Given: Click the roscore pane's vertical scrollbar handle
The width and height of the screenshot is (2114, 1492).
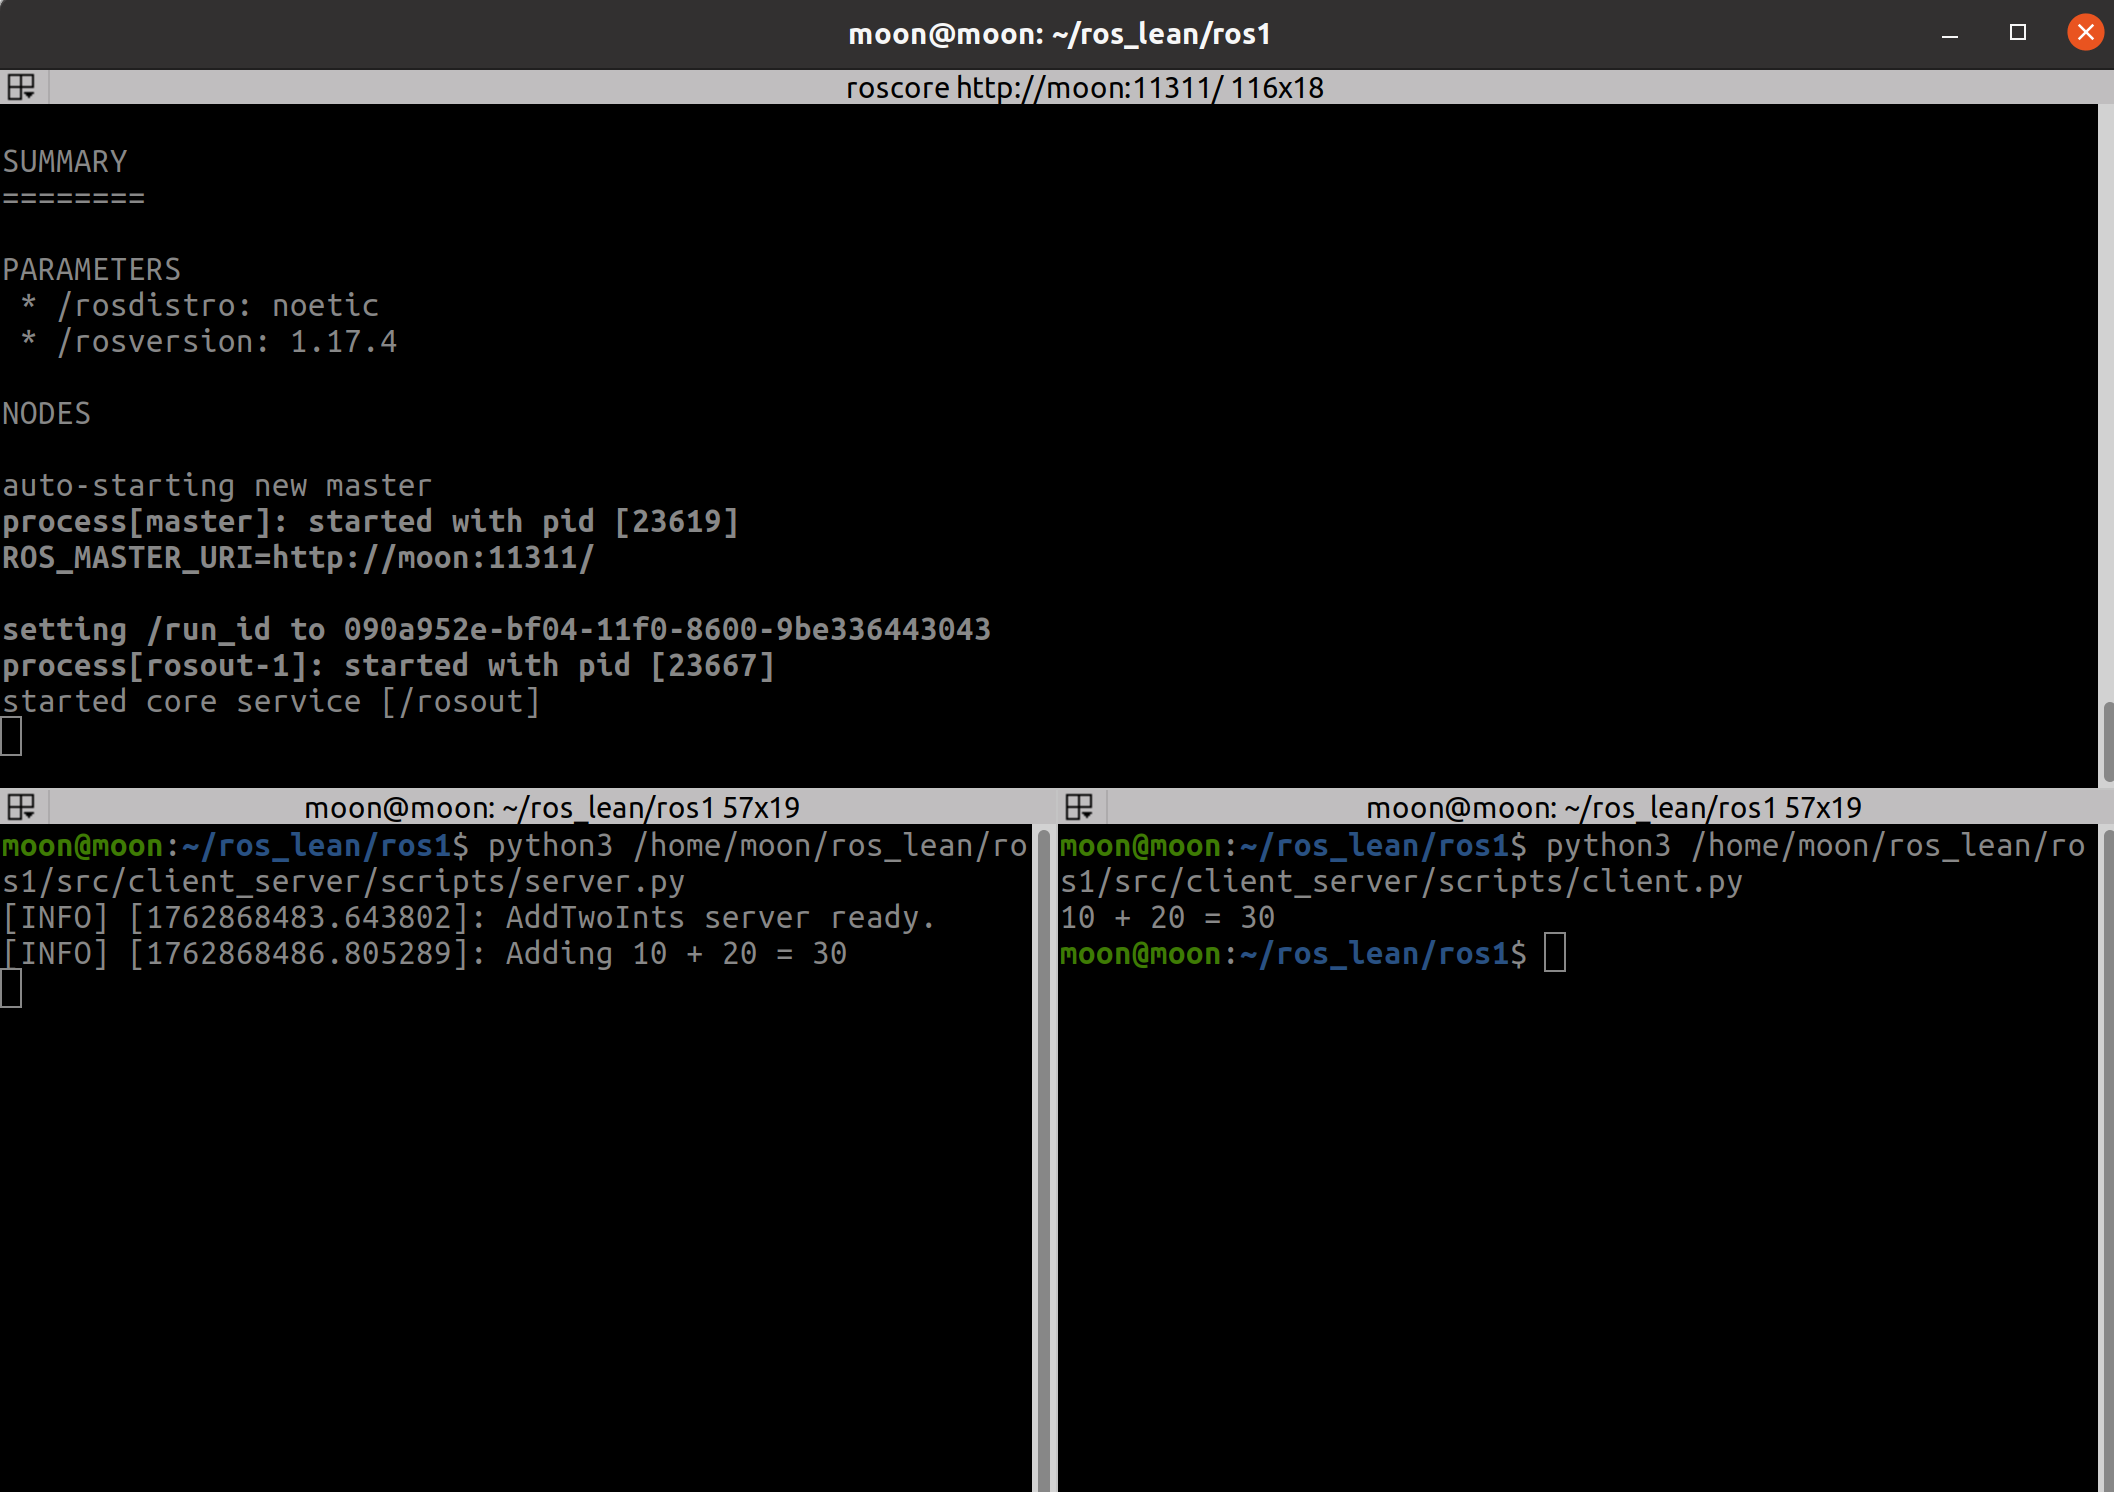Looking at the screenshot, I should 2107,740.
